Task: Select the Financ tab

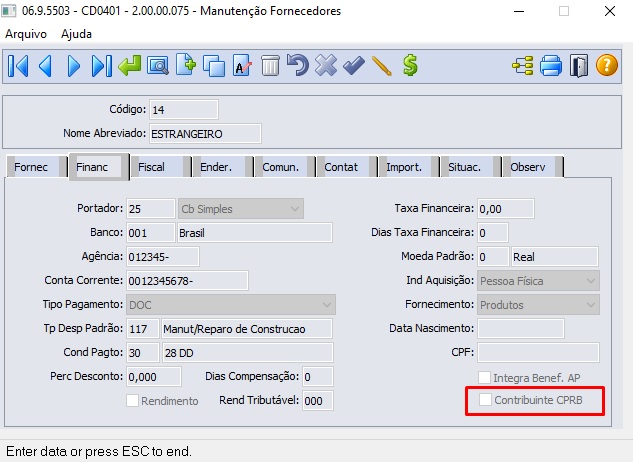Action: (99, 167)
